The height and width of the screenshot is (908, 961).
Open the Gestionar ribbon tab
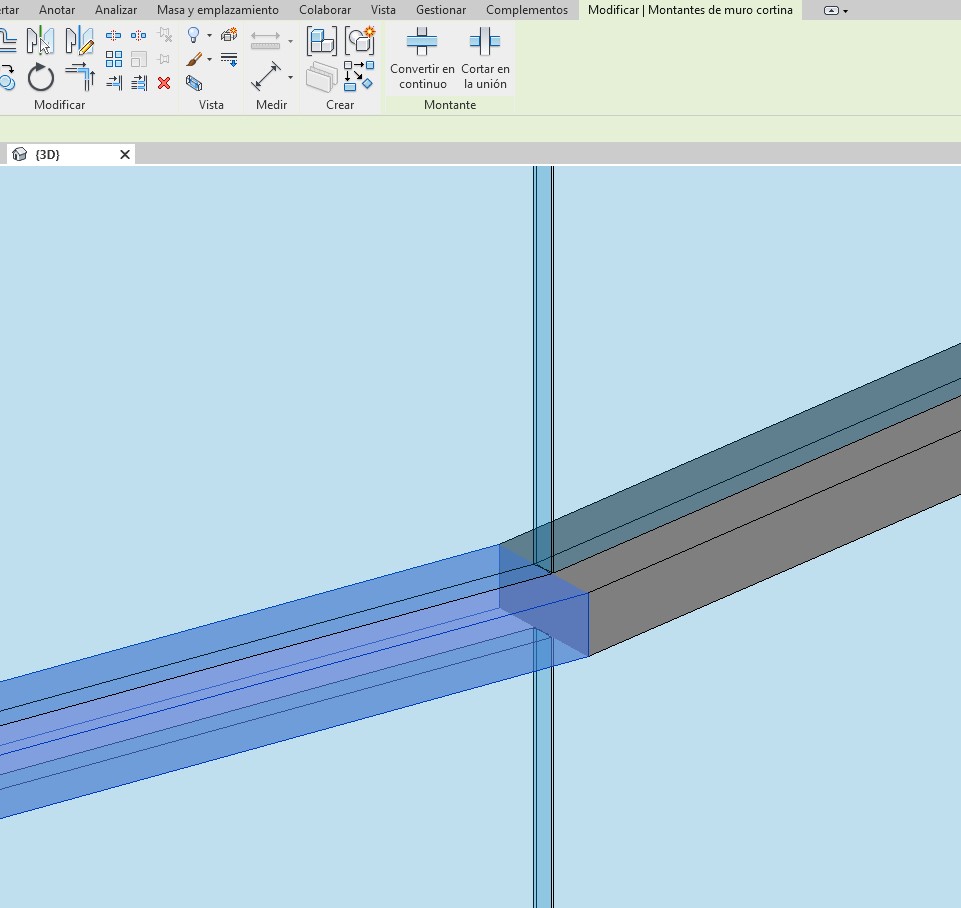tap(441, 10)
